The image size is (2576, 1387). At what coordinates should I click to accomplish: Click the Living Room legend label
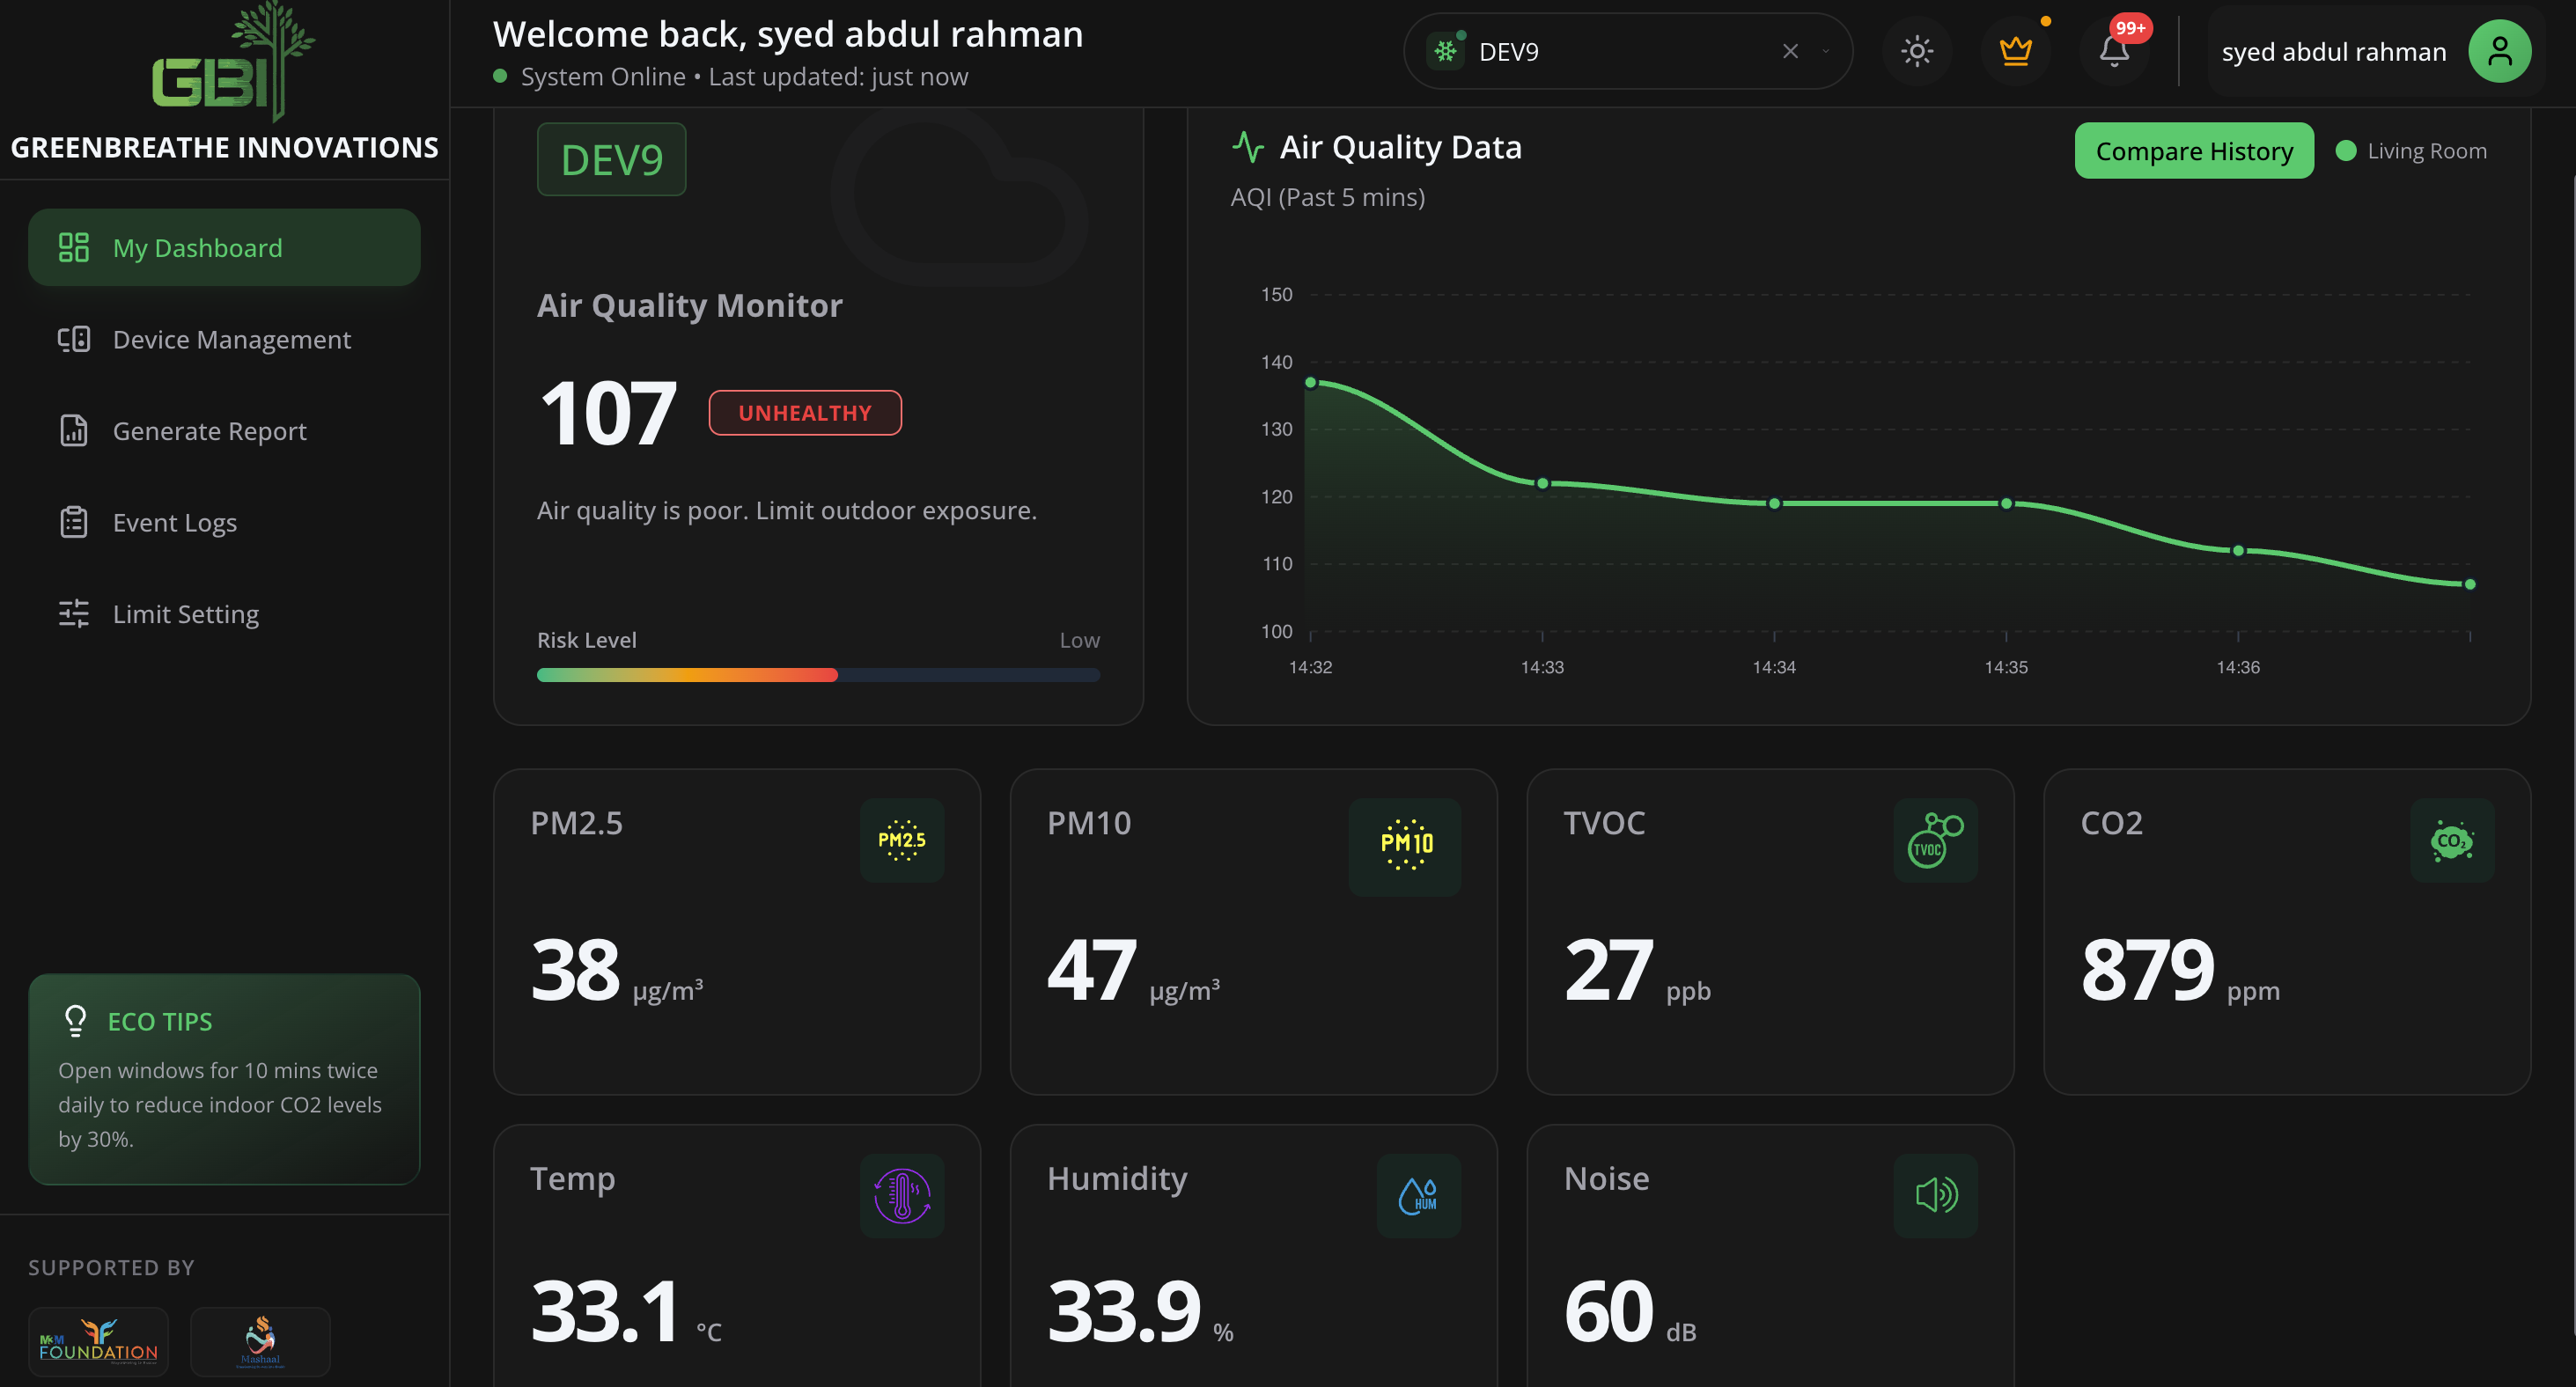[2426, 151]
